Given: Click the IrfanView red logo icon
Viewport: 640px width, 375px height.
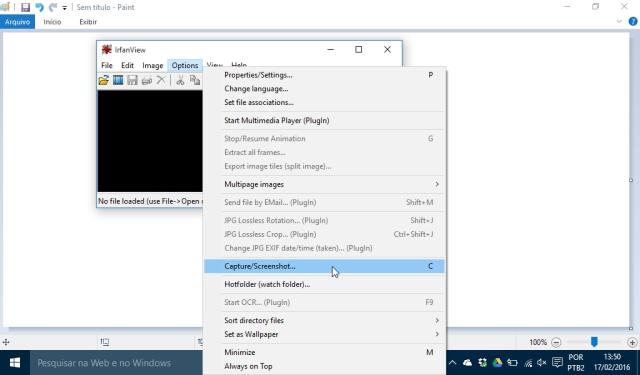Looking at the screenshot, I should coord(107,50).
